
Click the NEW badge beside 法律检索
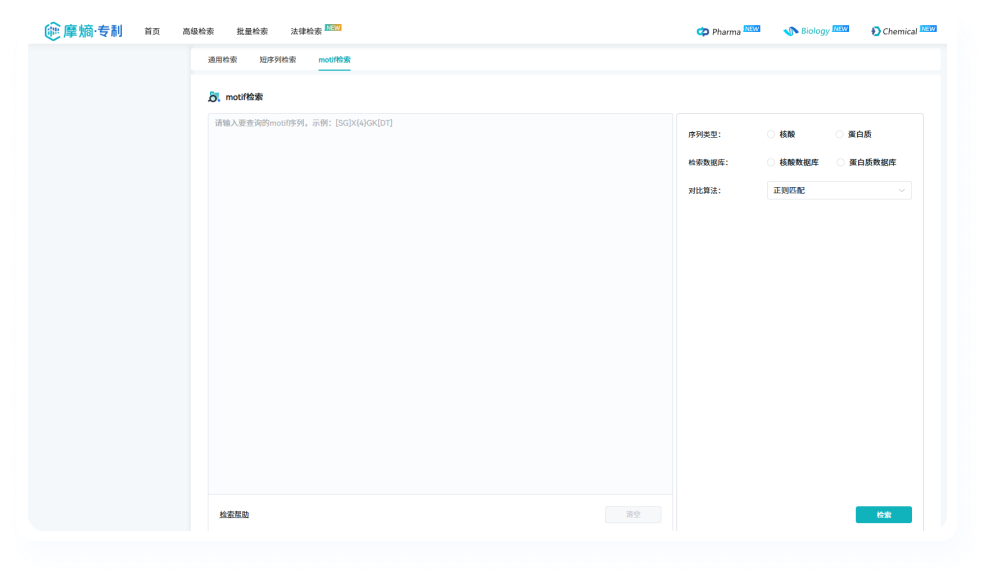click(333, 28)
